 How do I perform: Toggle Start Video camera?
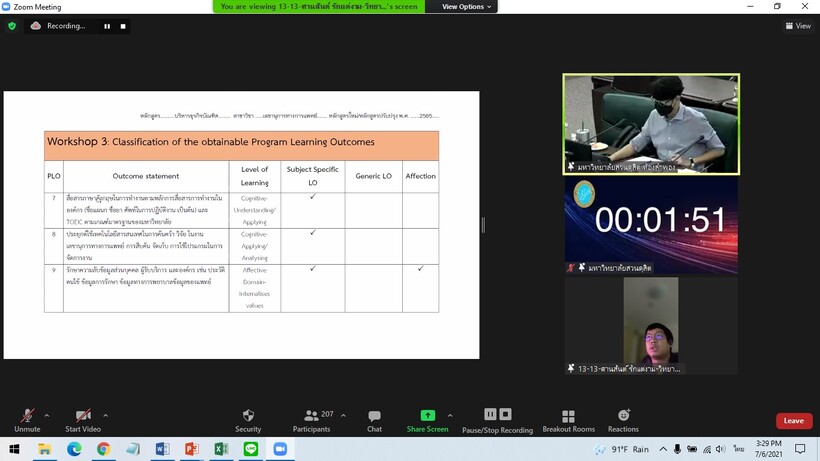click(x=83, y=416)
